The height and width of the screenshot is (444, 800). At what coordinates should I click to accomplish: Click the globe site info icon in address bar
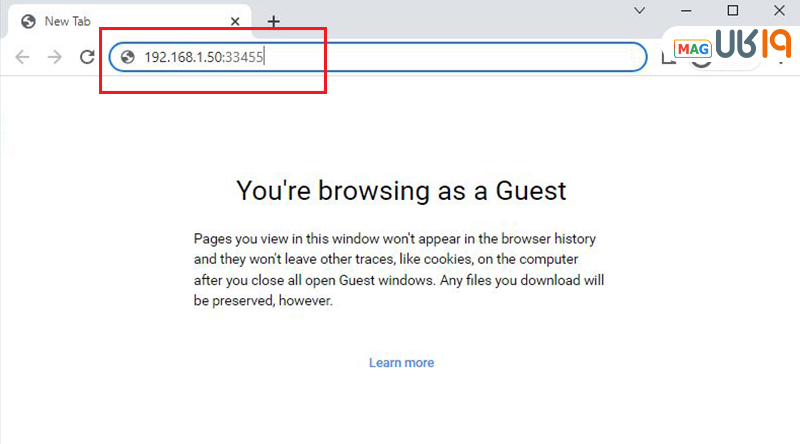(x=127, y=57)
